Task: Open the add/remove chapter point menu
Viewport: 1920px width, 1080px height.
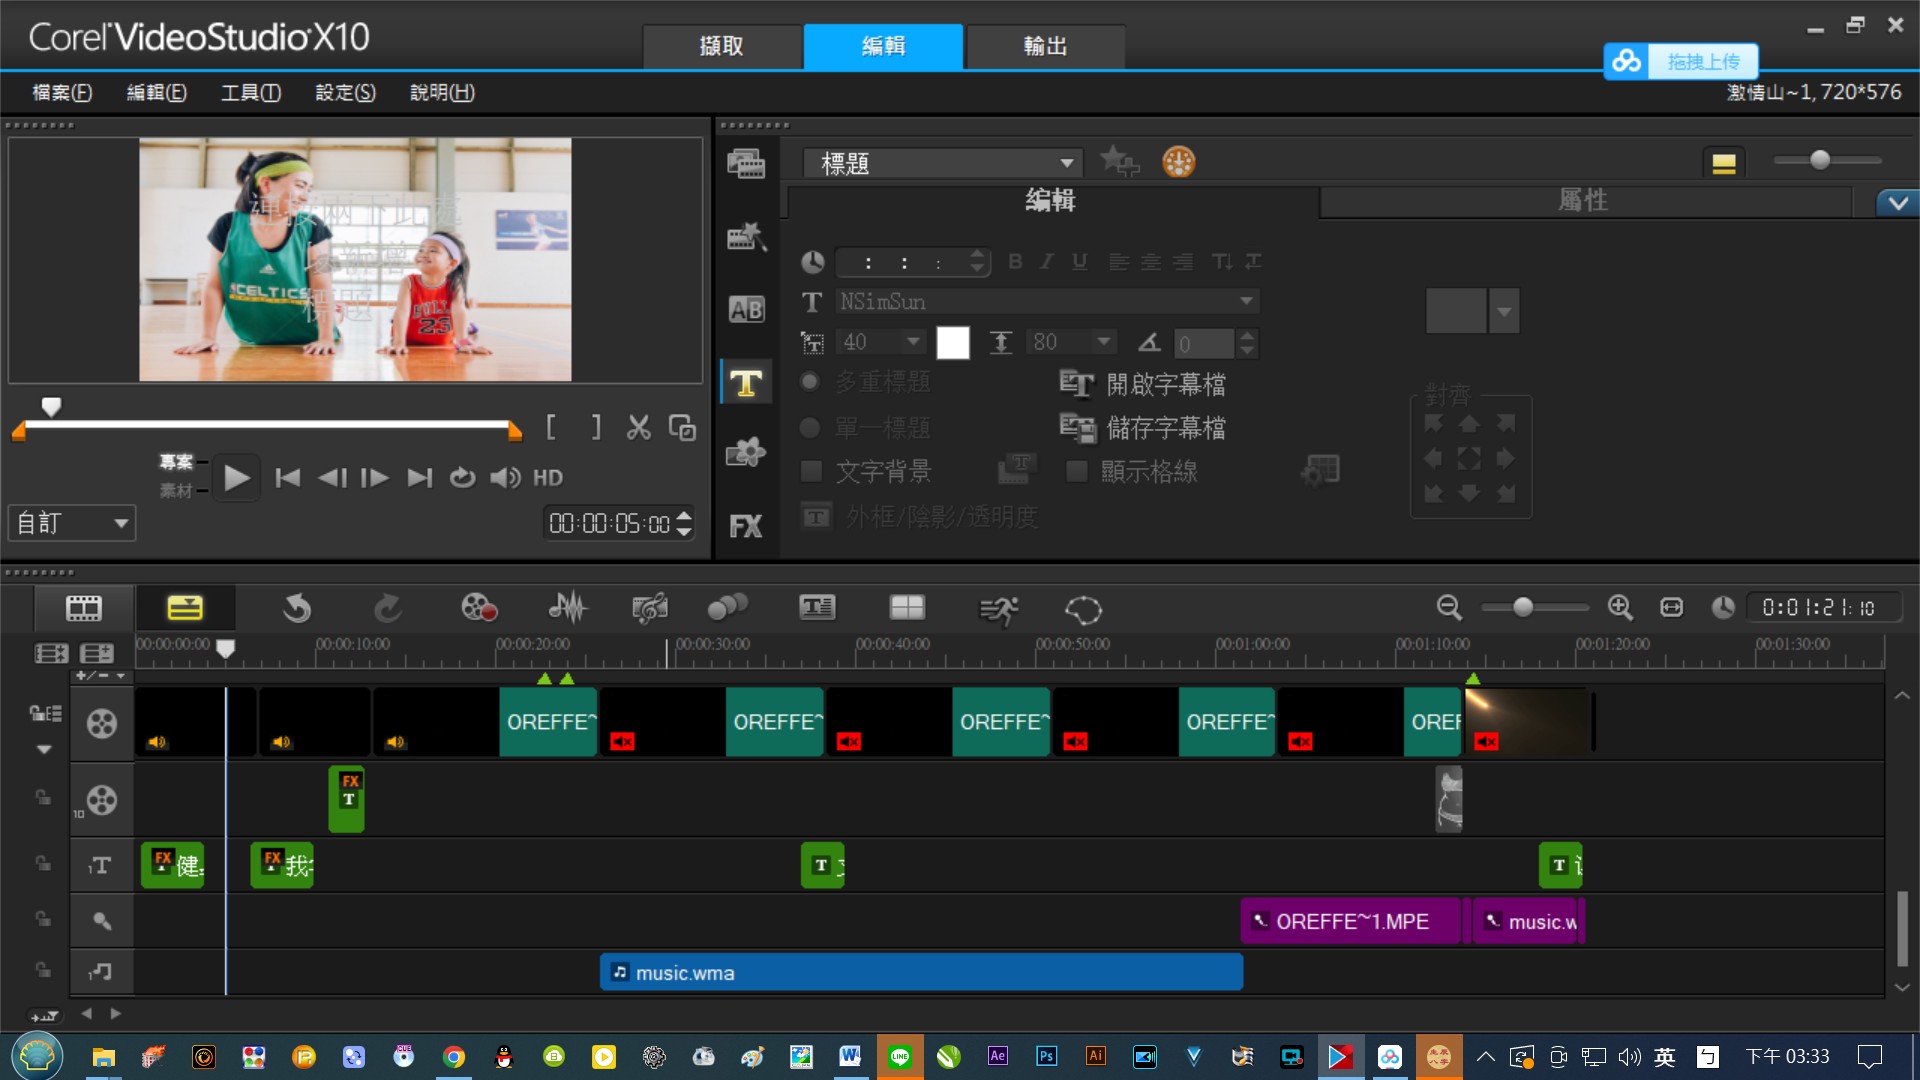Action: point(102,676)
